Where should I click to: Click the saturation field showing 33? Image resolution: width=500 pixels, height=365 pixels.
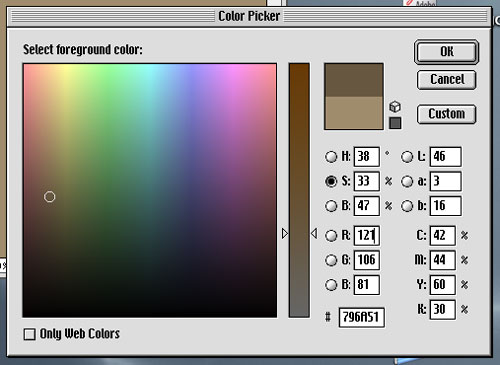tap(367, 181)
